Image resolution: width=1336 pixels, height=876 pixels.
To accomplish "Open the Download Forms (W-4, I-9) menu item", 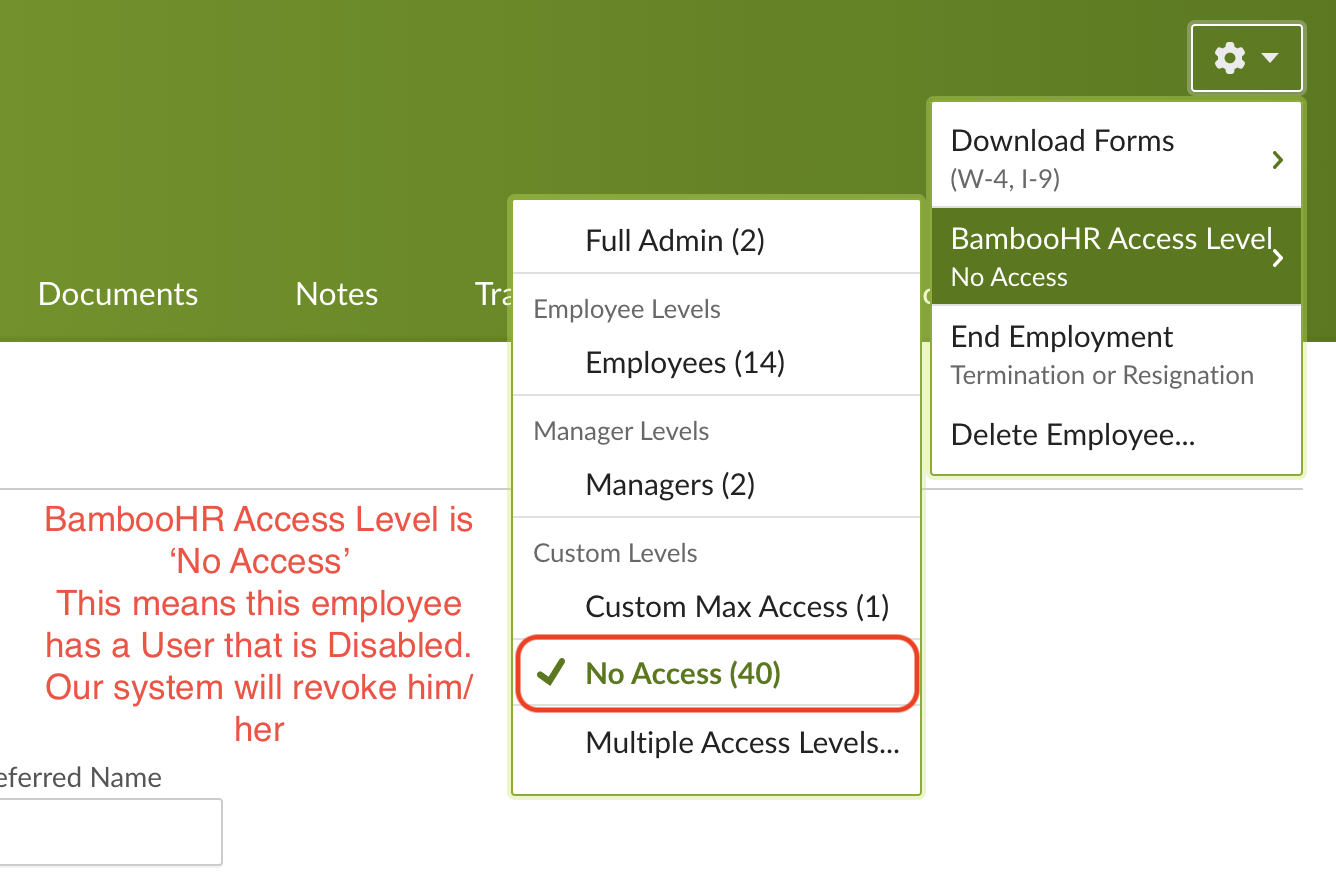I will coord(1116,157).
